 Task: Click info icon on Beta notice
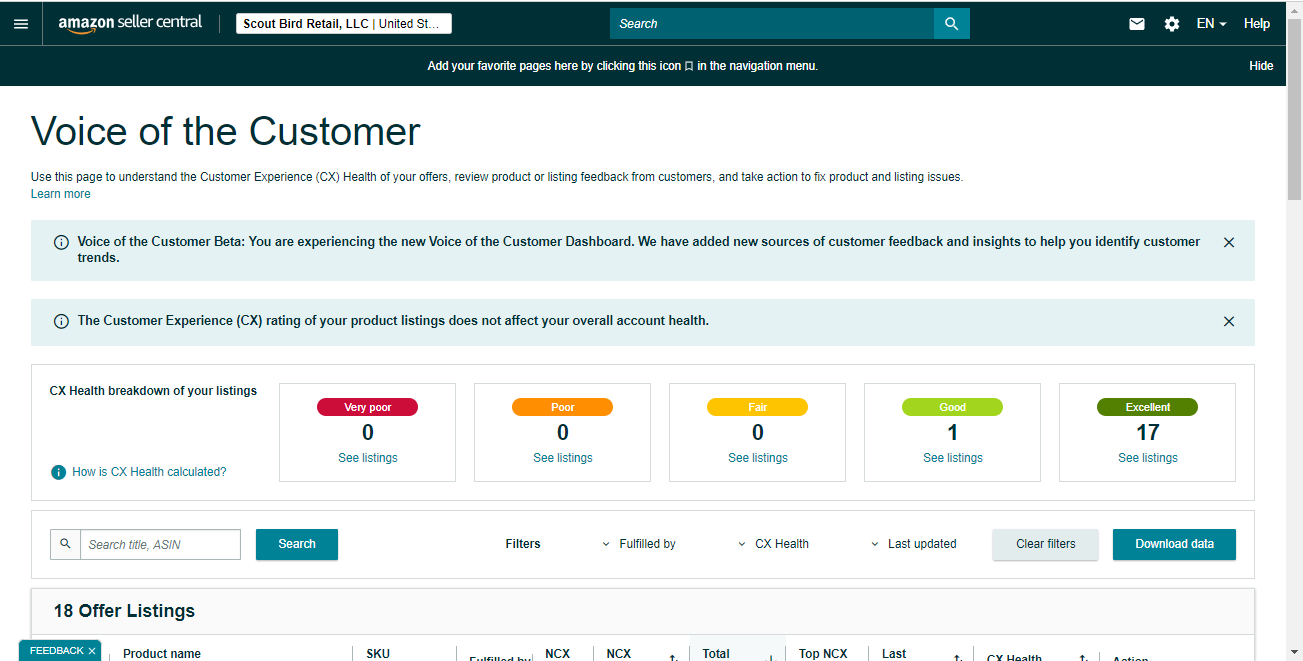[x=61, y=242]
